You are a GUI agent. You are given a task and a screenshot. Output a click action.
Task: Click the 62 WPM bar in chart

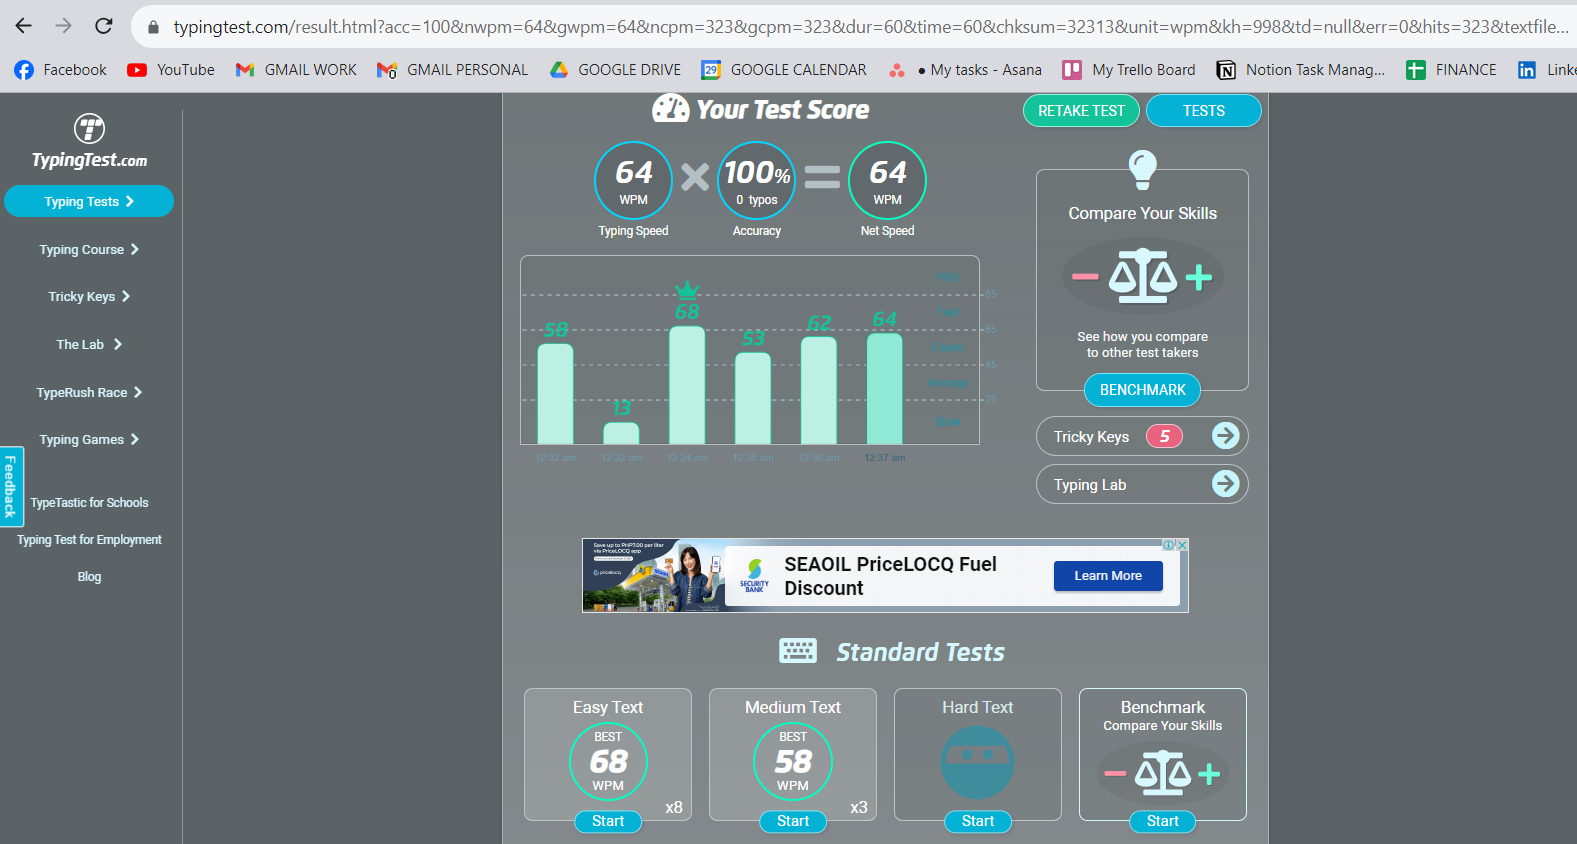pos(819,390)
